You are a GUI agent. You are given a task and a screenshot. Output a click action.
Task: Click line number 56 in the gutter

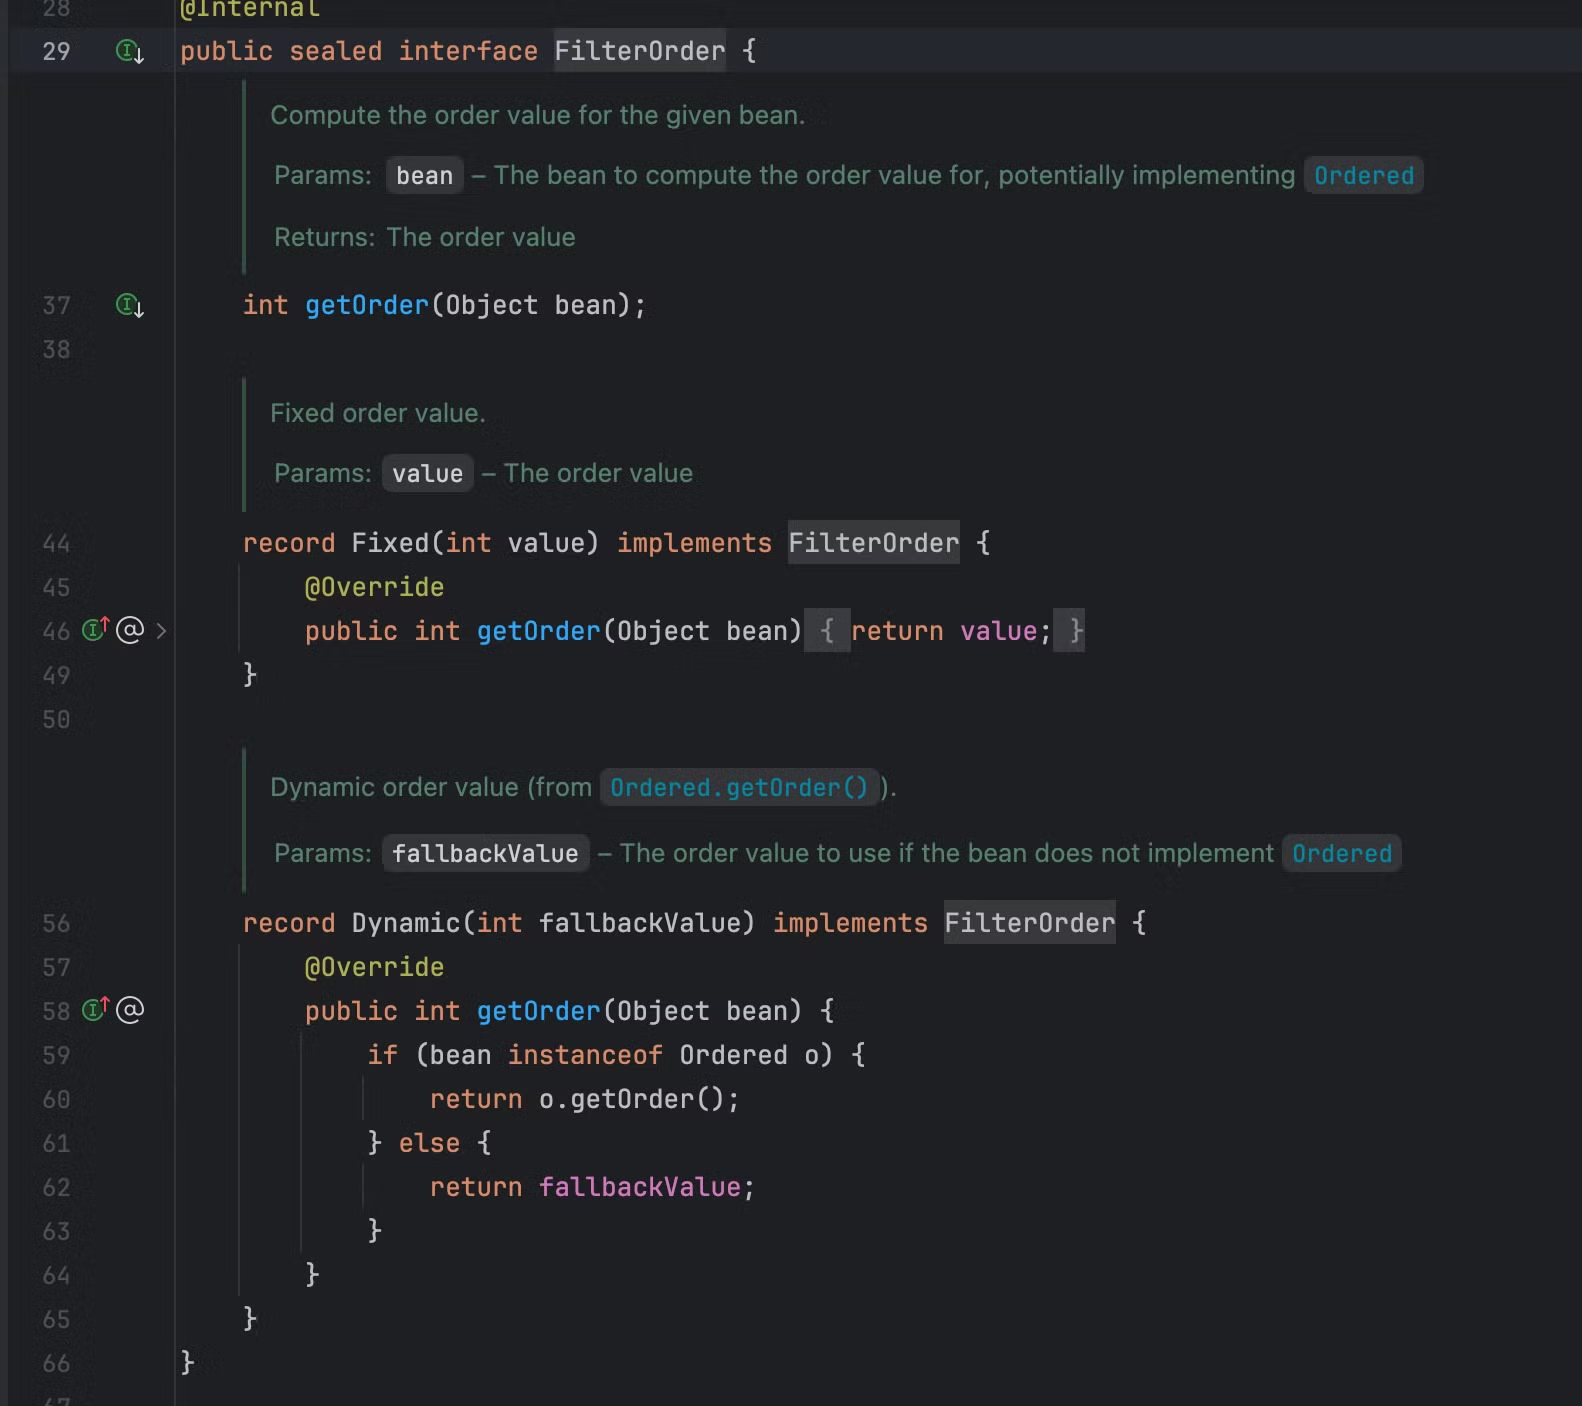click(x=56, y=923)
